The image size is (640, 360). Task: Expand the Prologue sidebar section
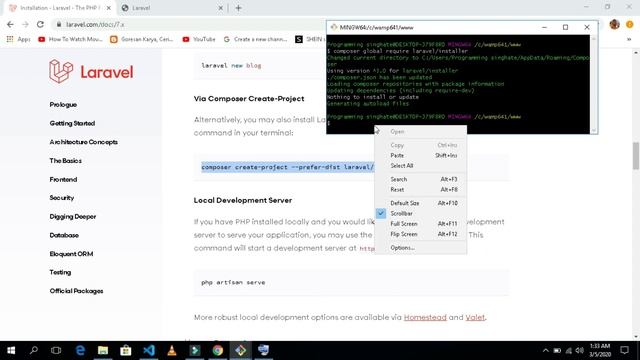(x=63, y=104)
